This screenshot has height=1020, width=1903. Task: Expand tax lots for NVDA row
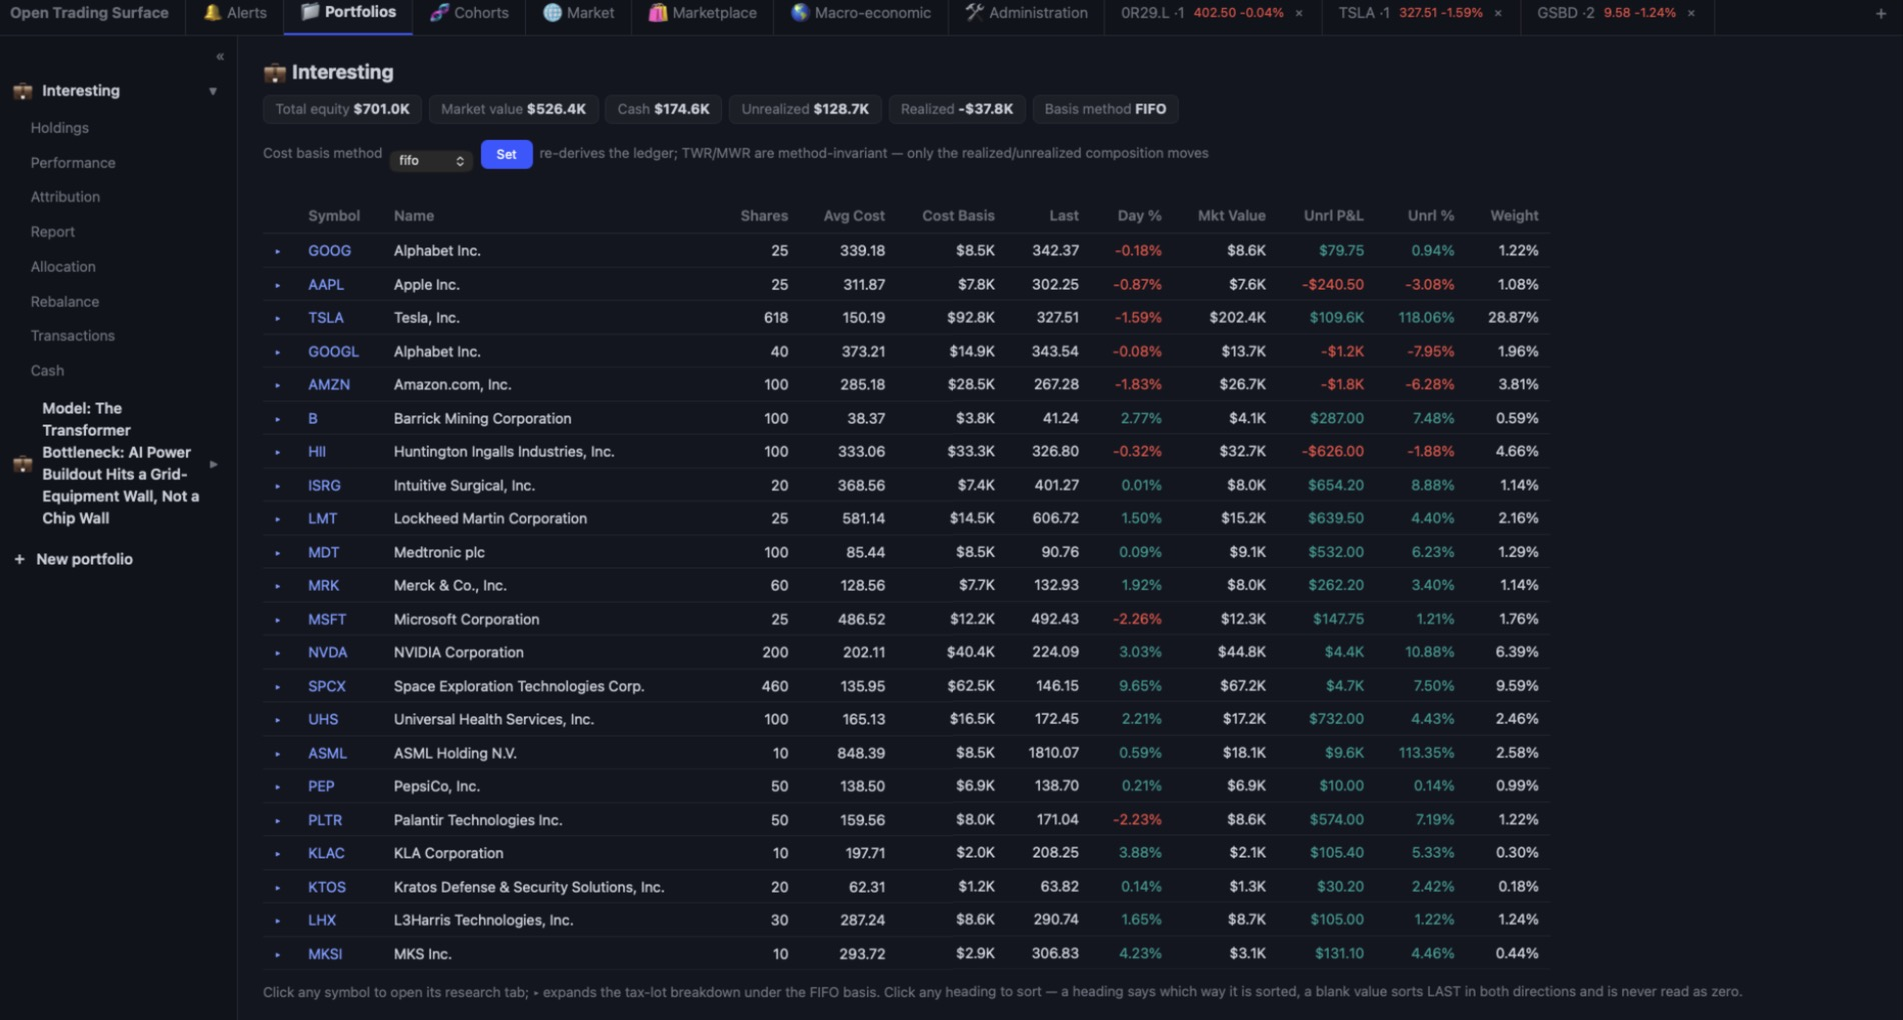point(278,653)
